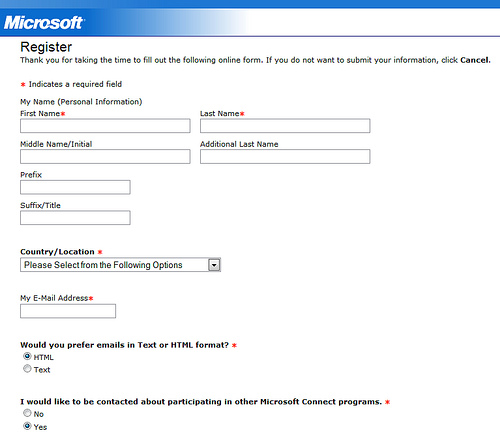Click the 'Prefix' label text
The height and width of the screenshot is (433, 500).
click(x=31, y=175)
